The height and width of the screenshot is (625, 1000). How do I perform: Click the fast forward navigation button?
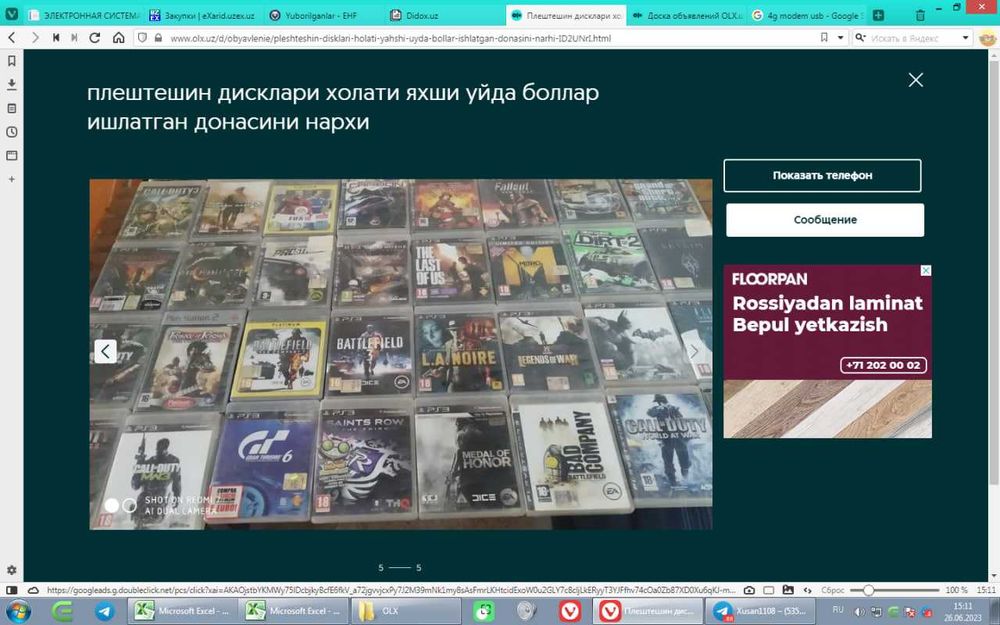tap(75, 38)
